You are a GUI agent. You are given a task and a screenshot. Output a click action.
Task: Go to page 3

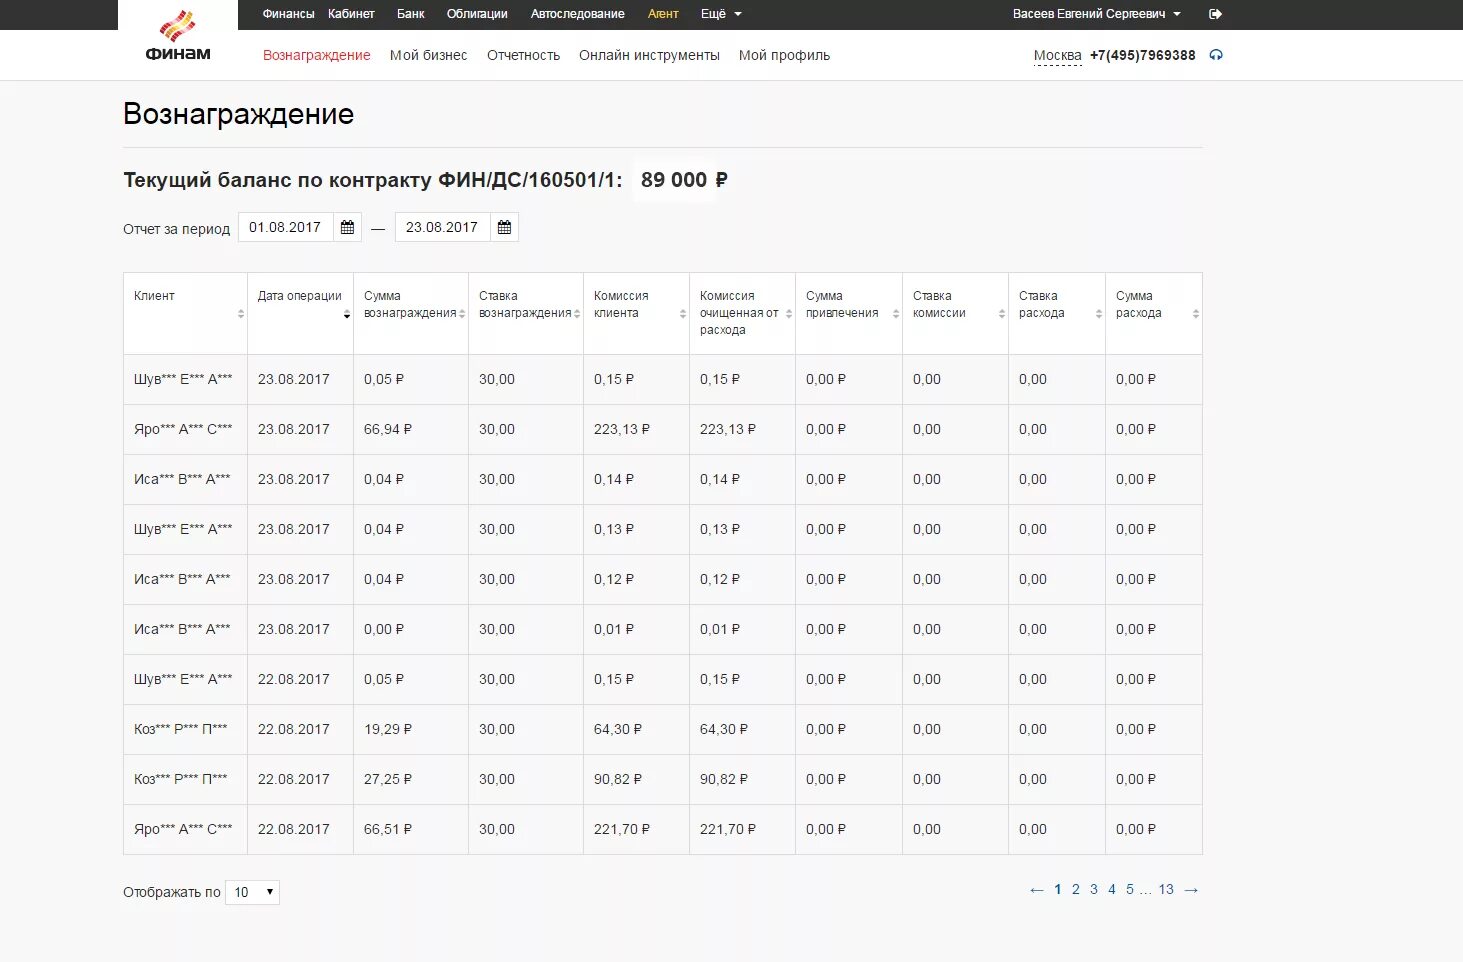tap(1094, 889)
